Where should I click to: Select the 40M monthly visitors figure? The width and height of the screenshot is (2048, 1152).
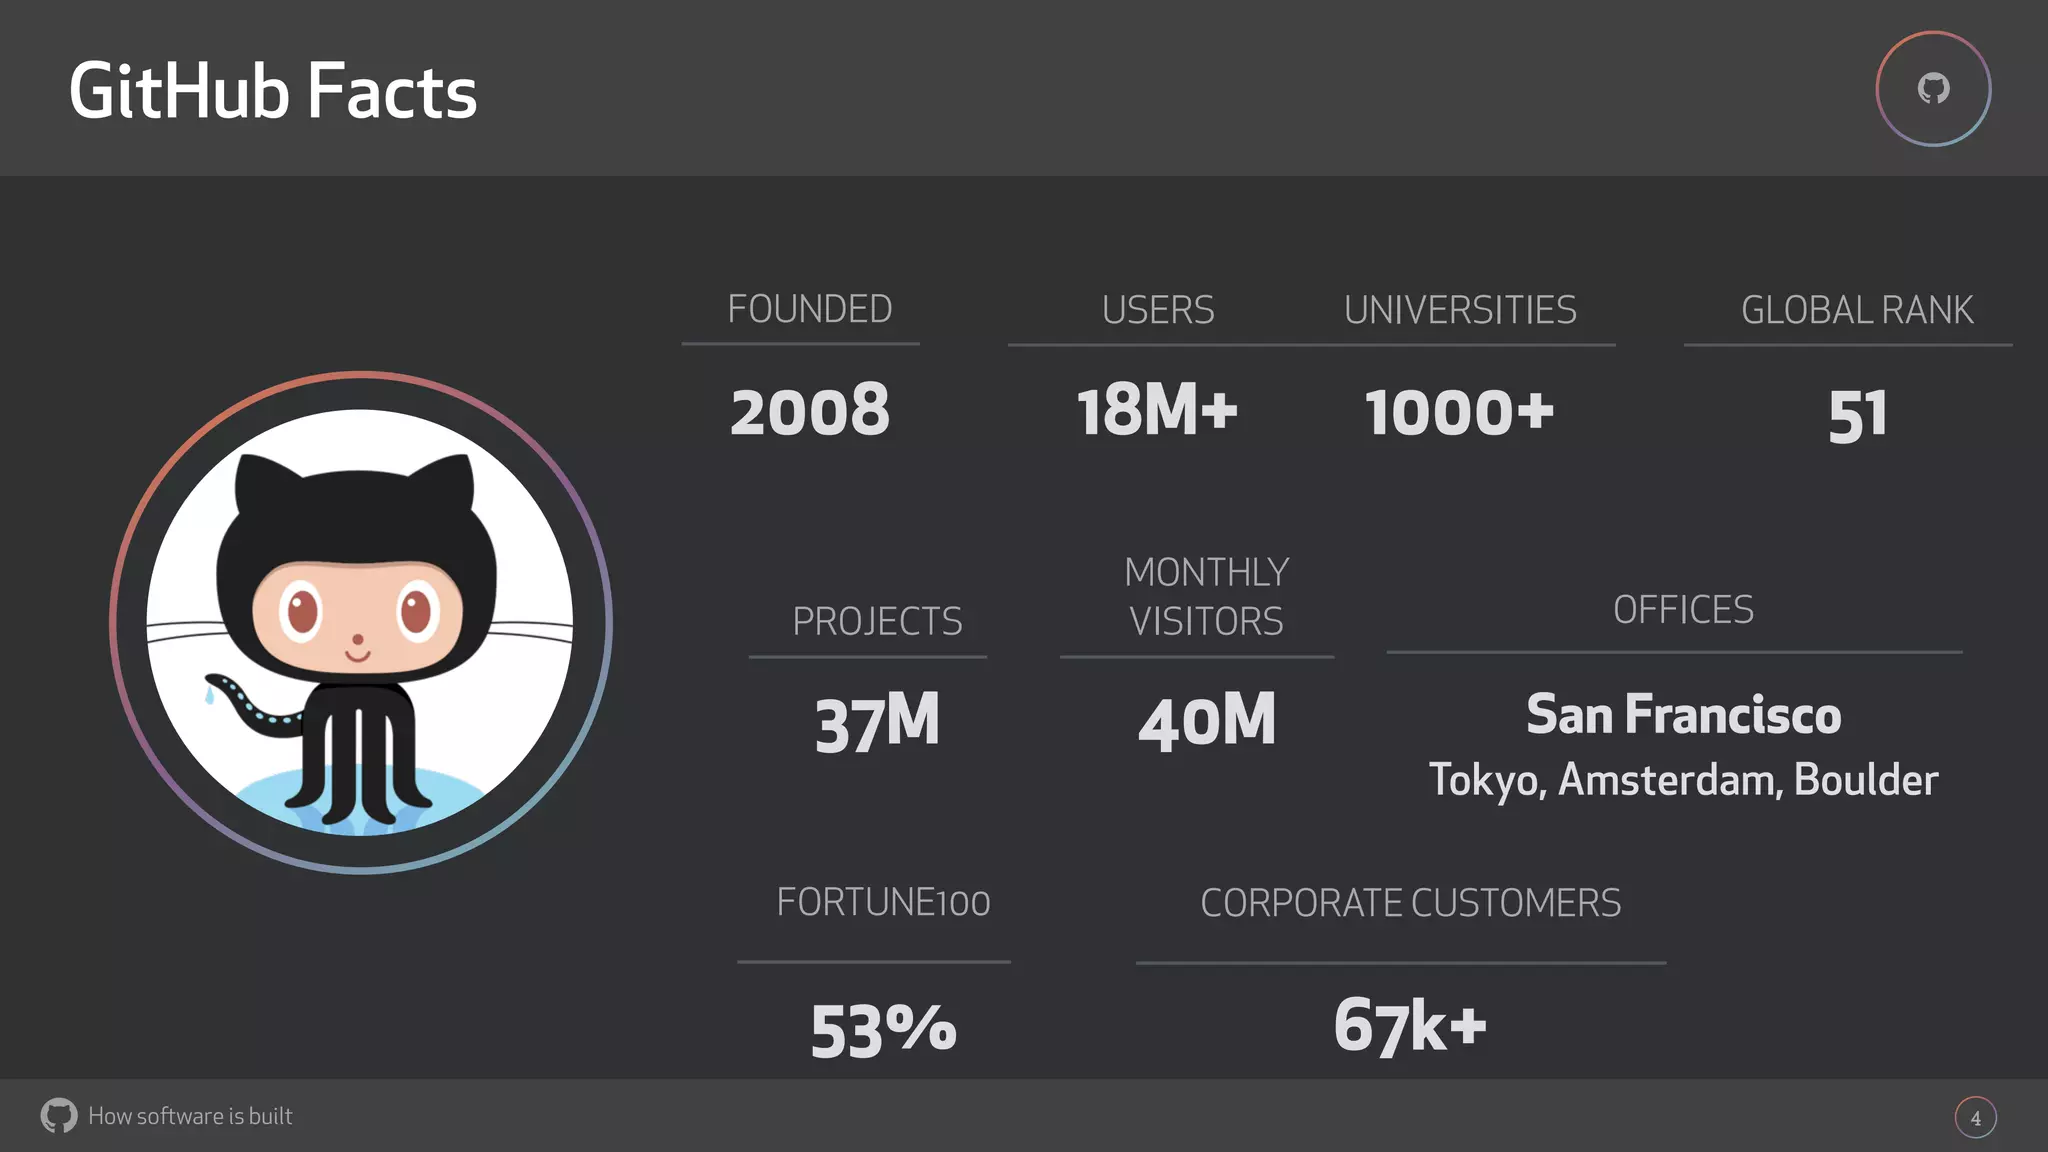[1207, 721]
